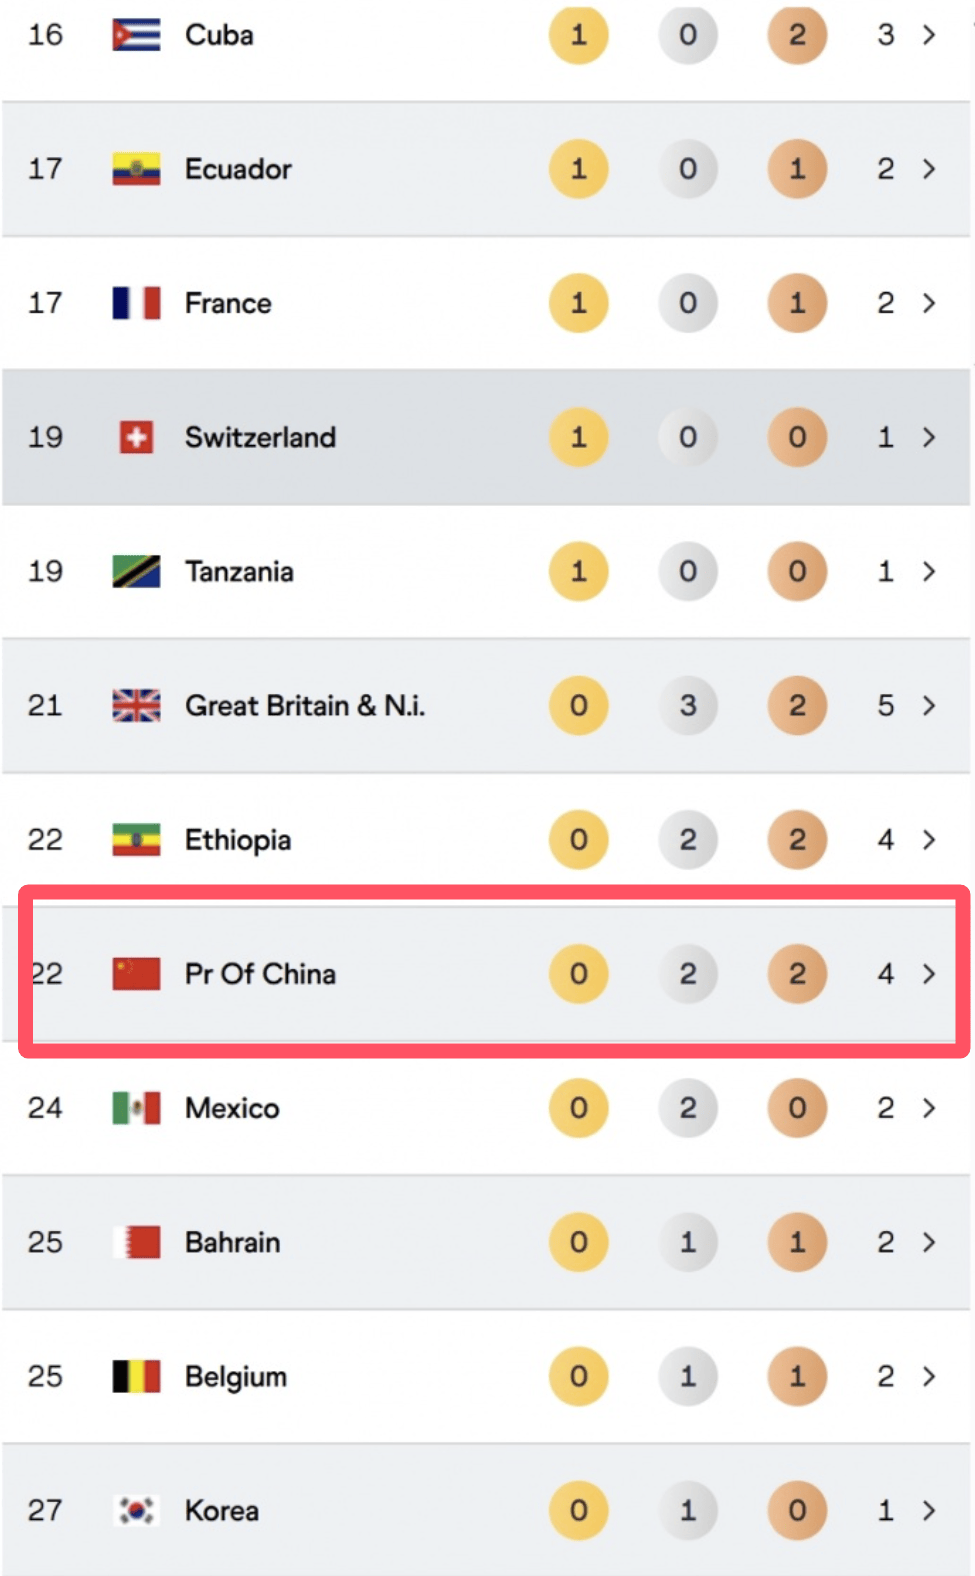Click the Cuba flag icon
This screenshot has height=1576, width=975.
pyautogui.click(x=136, y=35)
